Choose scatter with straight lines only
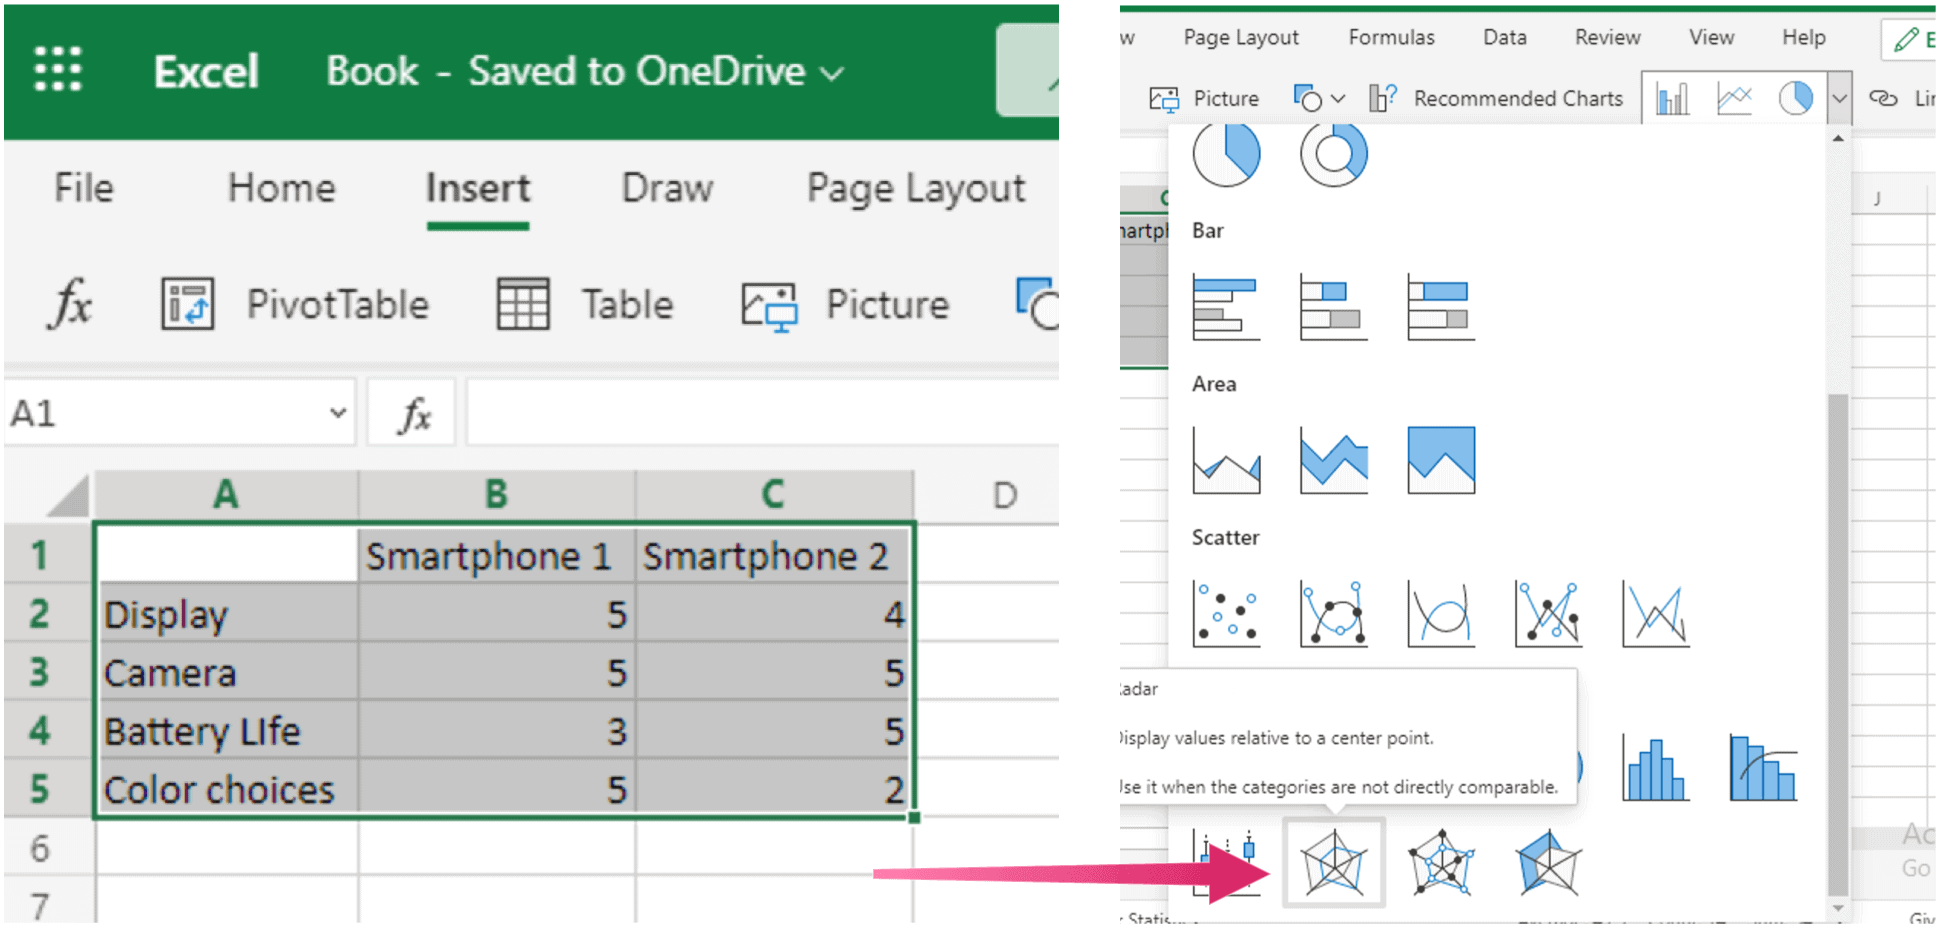1940x928 pixels. (1655, 613)
